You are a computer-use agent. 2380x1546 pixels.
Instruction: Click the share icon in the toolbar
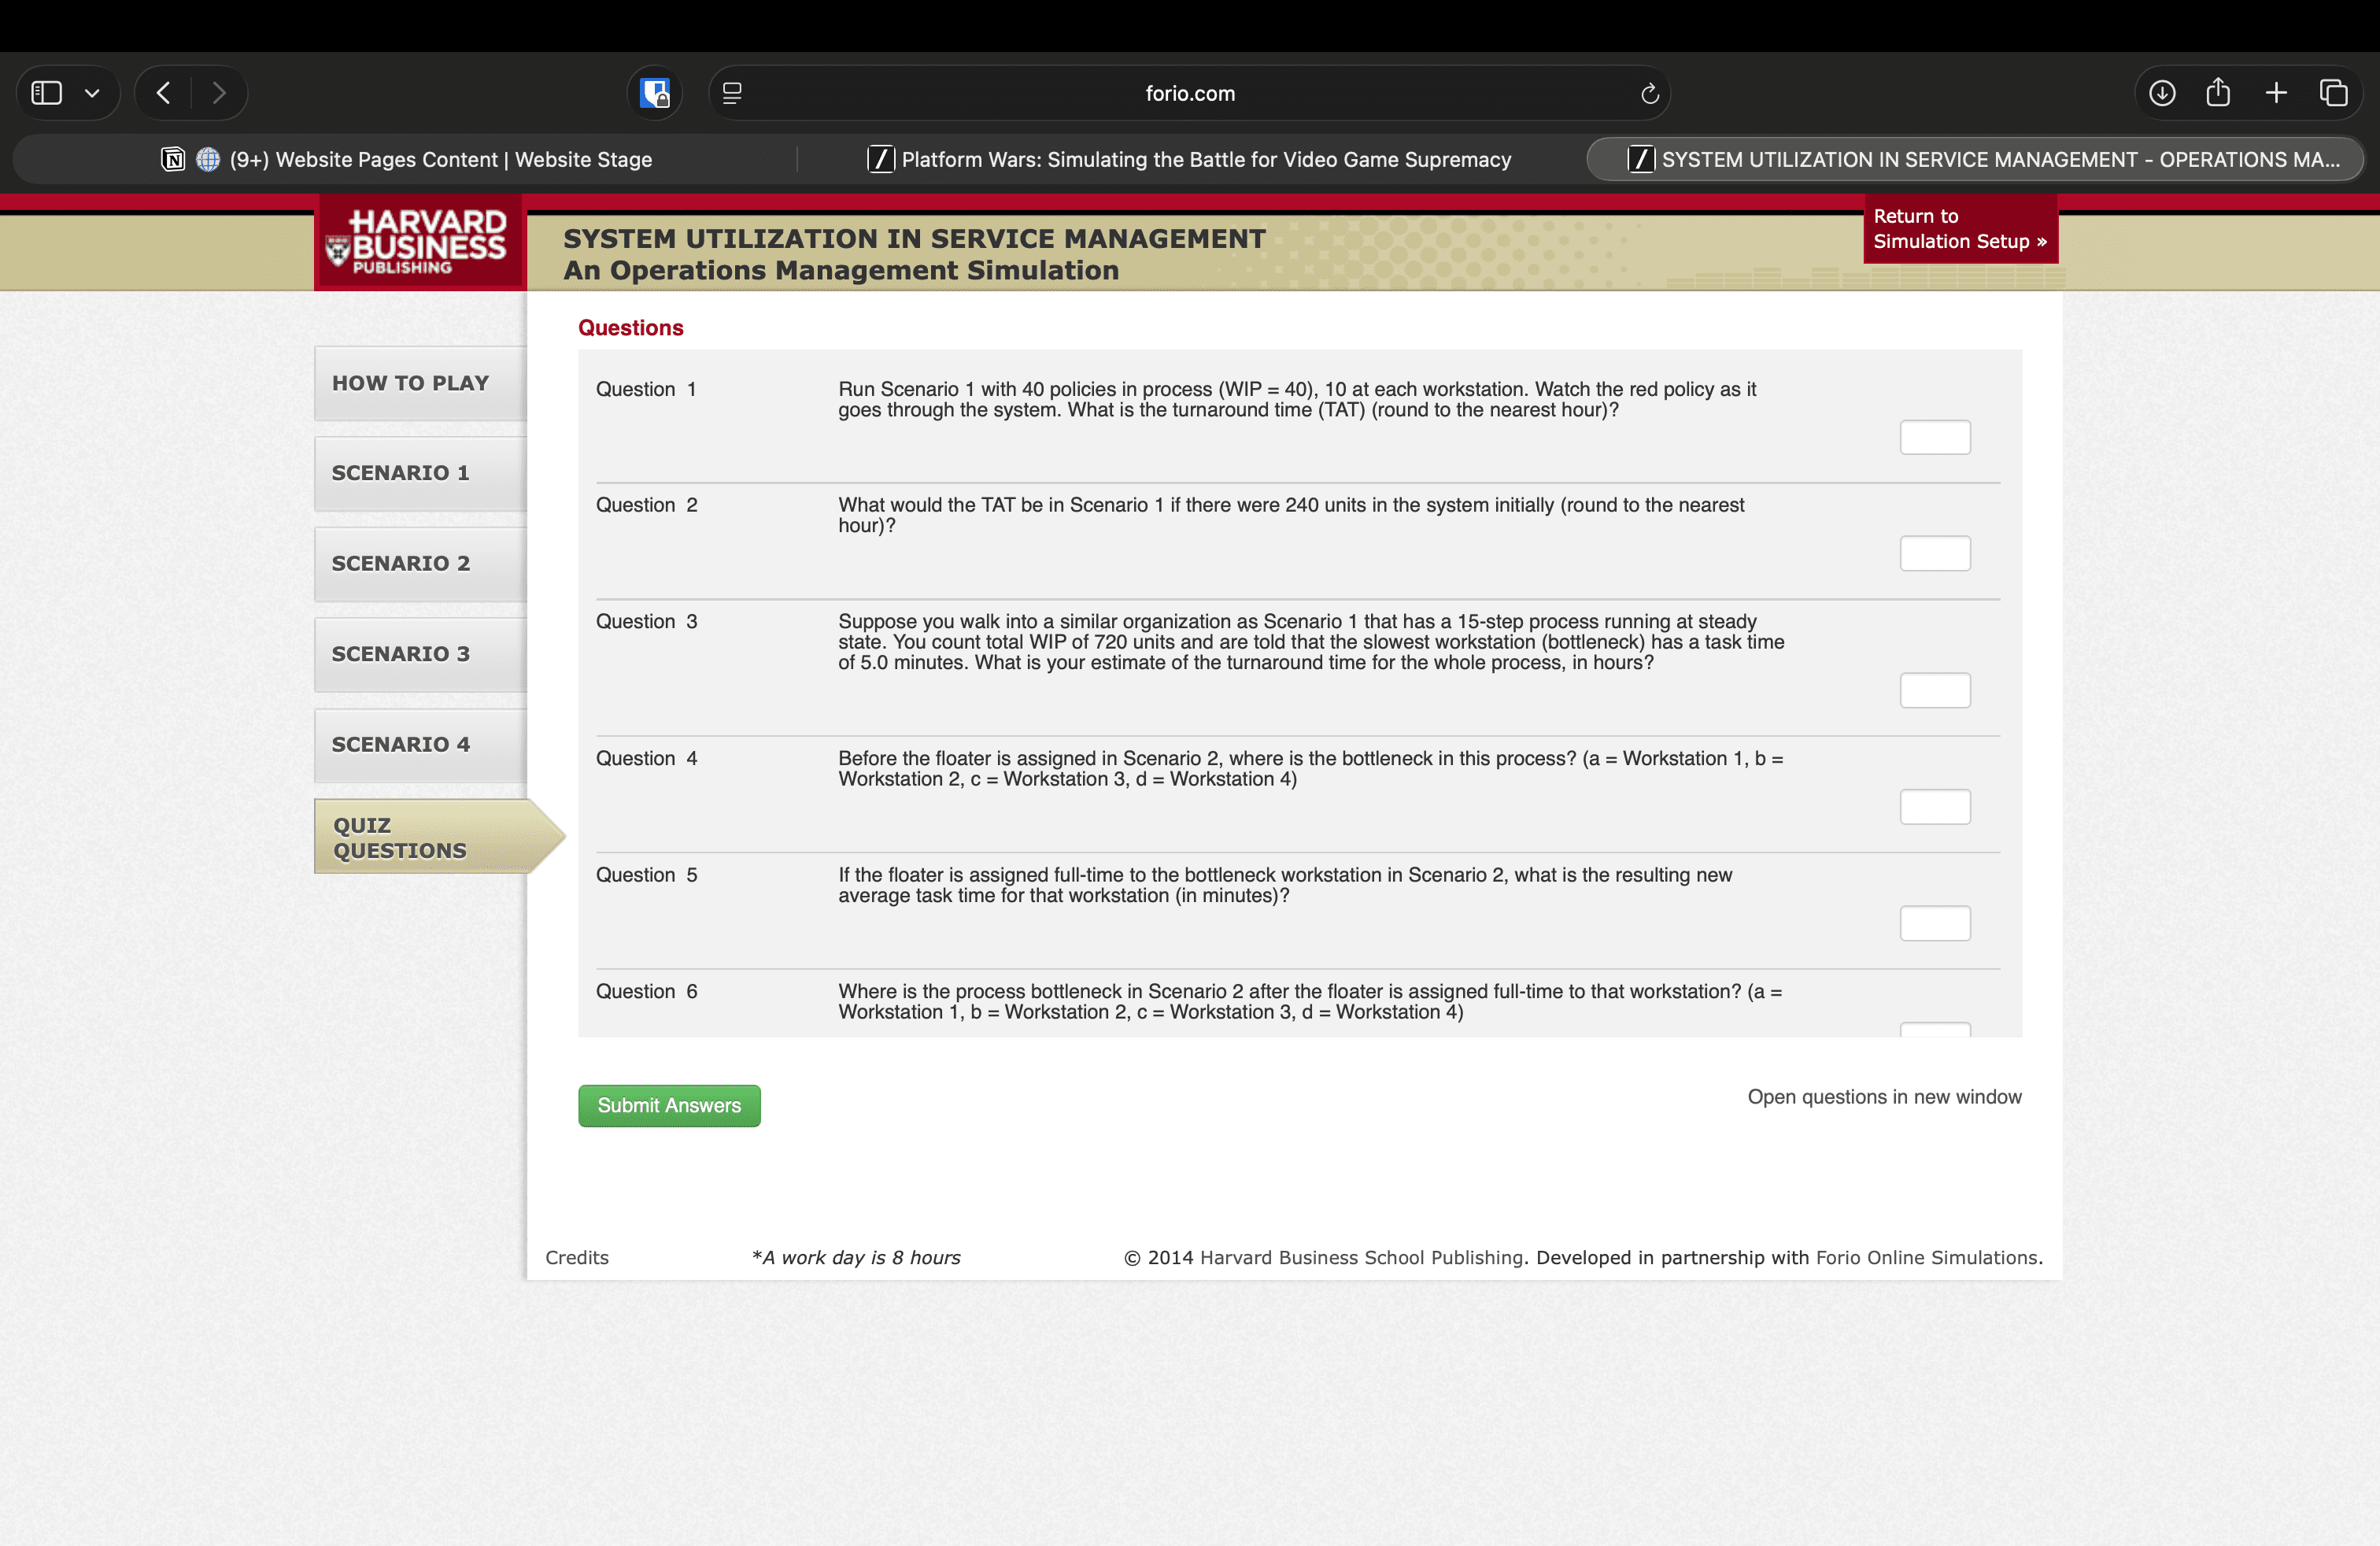click(2218, 93)
